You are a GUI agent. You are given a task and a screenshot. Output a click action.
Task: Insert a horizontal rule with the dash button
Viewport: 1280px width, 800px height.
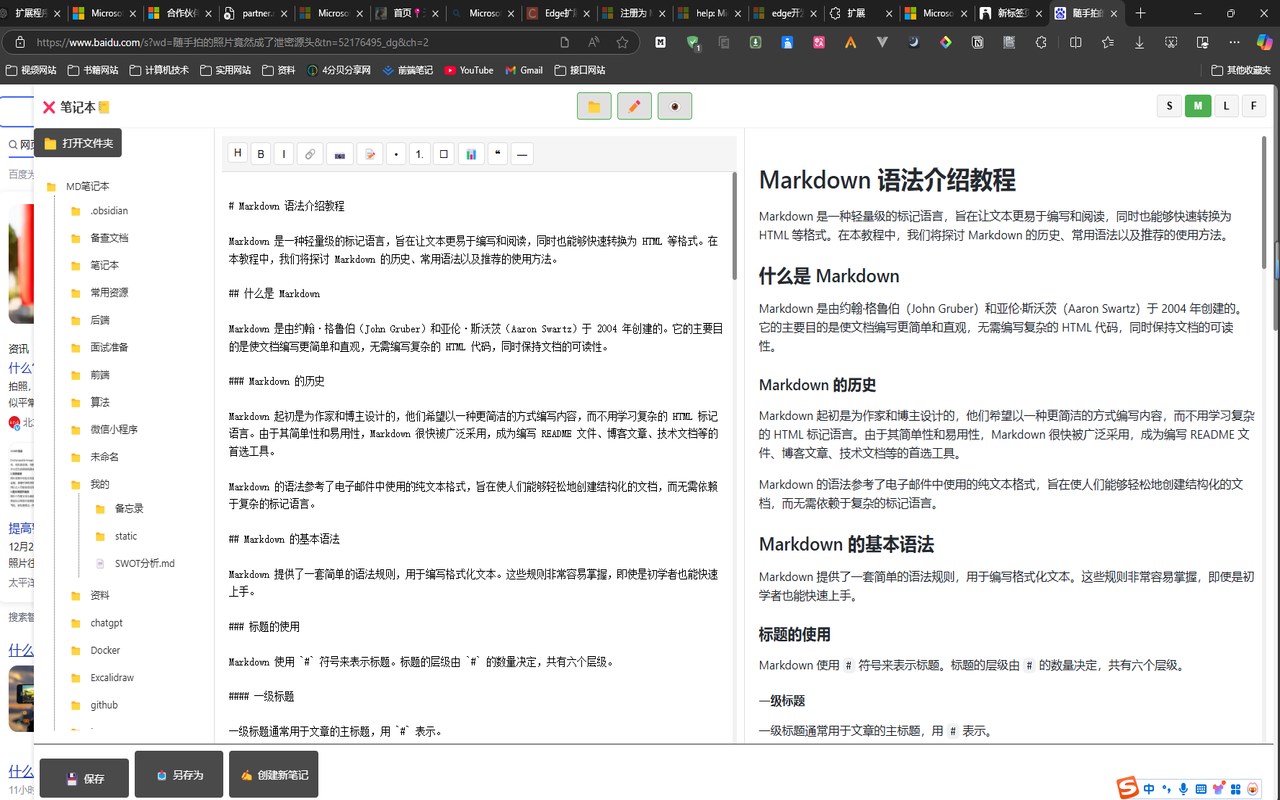(x=522, y=154)
